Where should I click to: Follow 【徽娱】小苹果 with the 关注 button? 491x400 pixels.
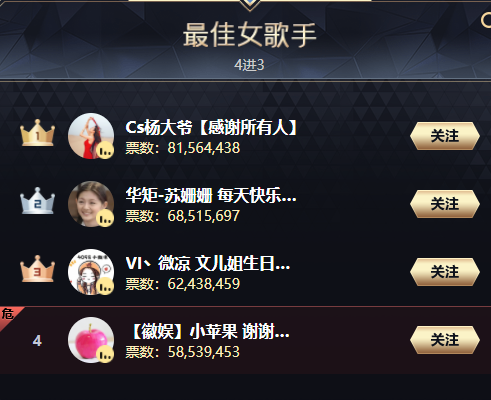click(445, 340)
